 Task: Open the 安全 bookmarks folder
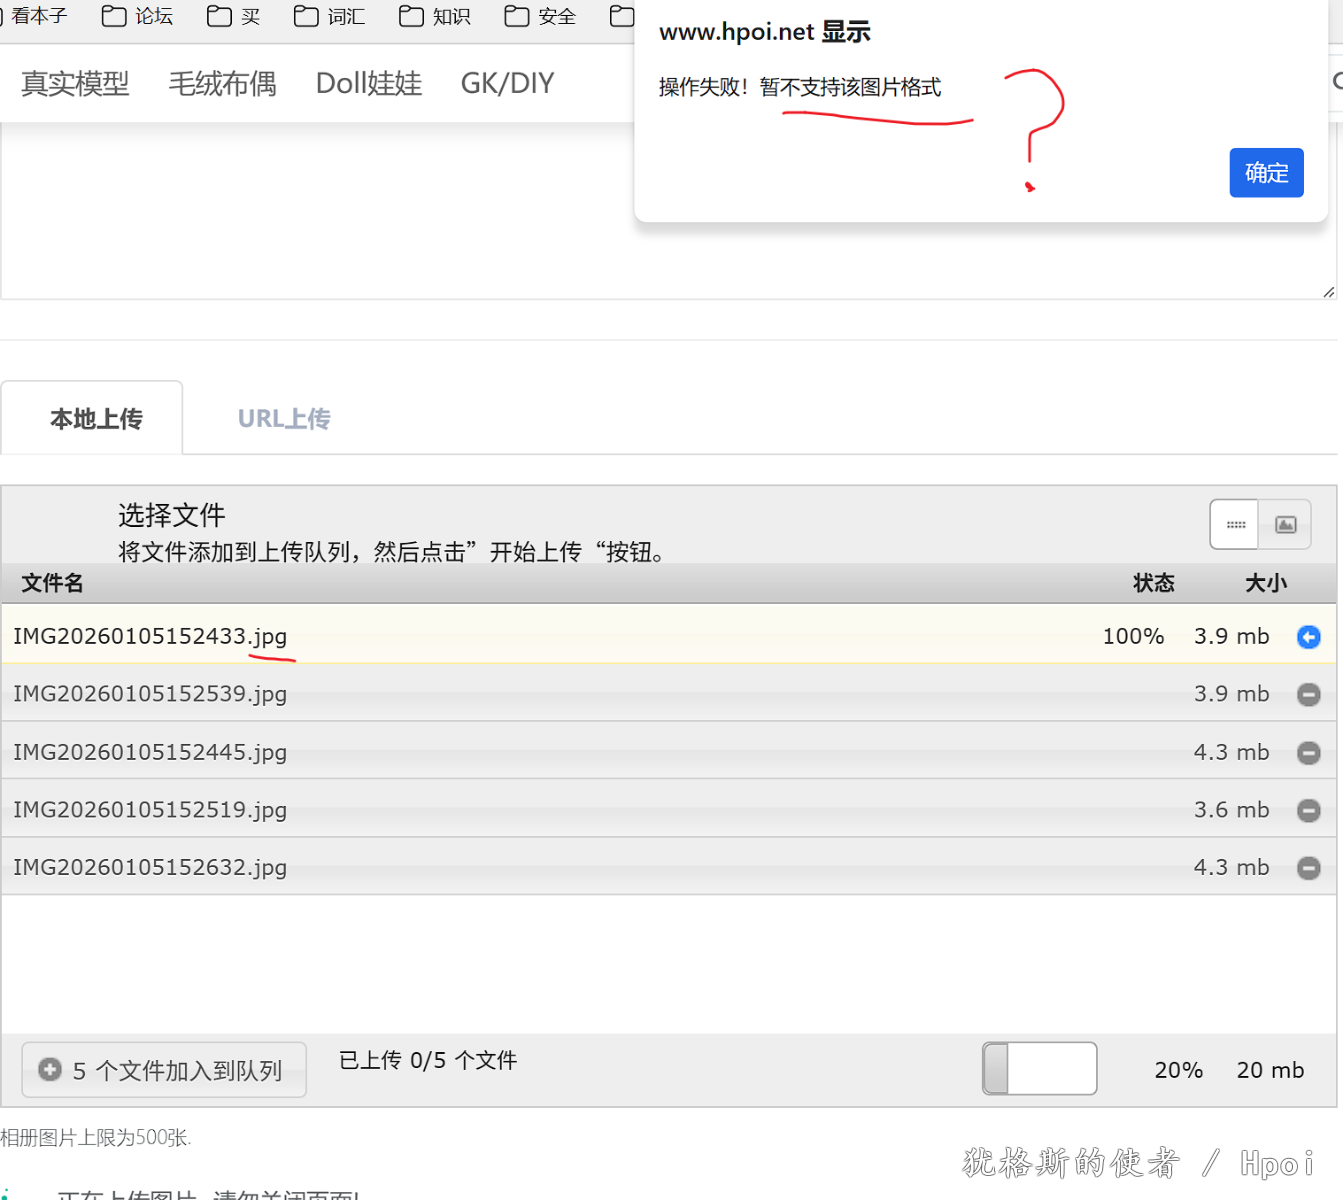[541, 16]
